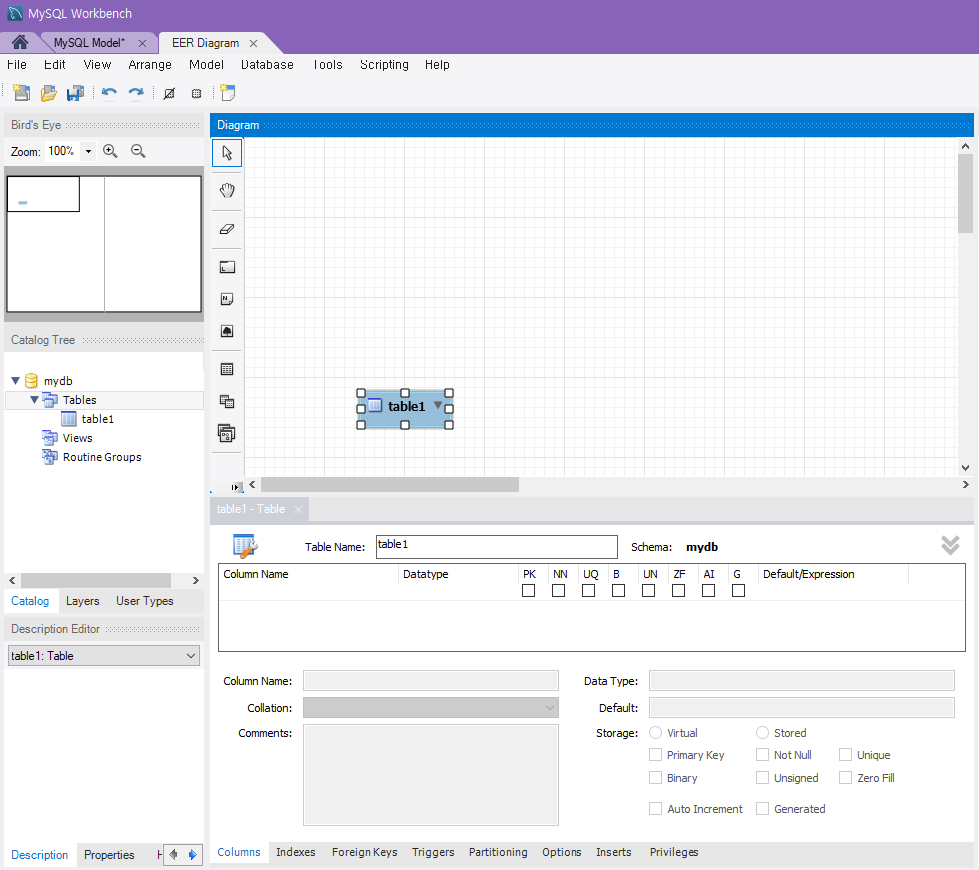Show previous sidebar tab with left arrow
This screenshot has height=870, width=979.
point(173,854)
